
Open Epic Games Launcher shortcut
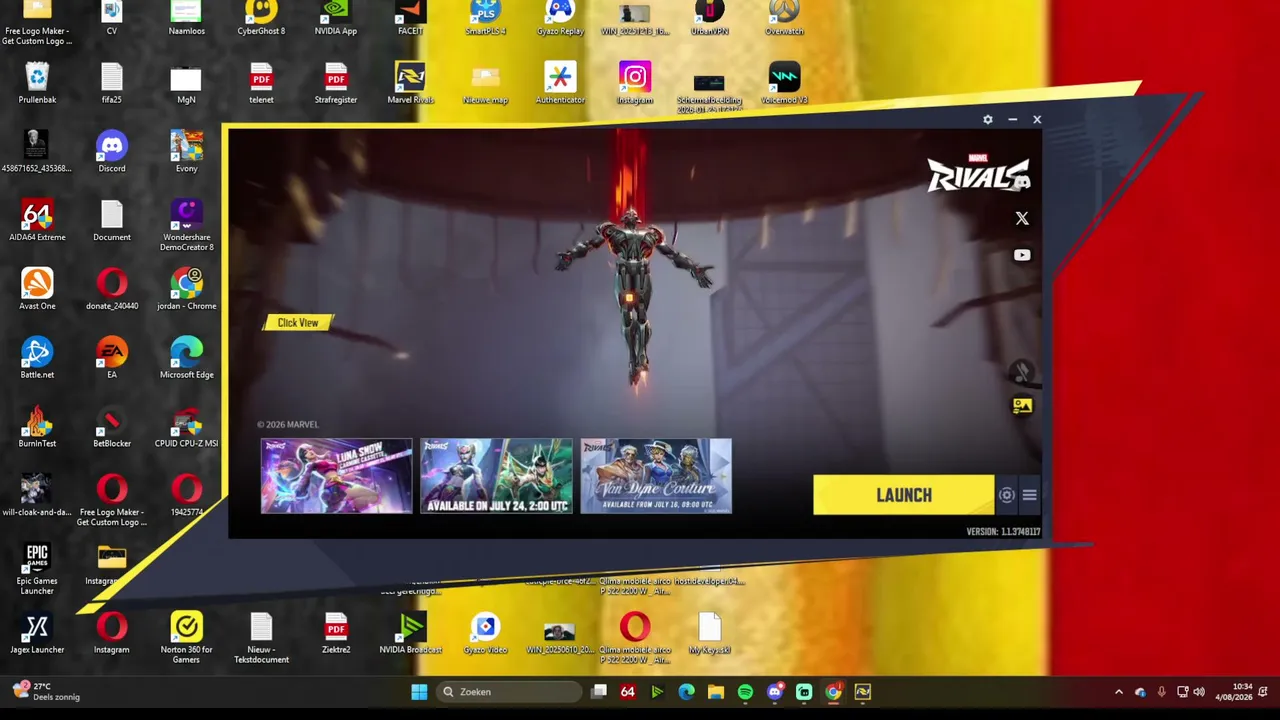[37, 568]
